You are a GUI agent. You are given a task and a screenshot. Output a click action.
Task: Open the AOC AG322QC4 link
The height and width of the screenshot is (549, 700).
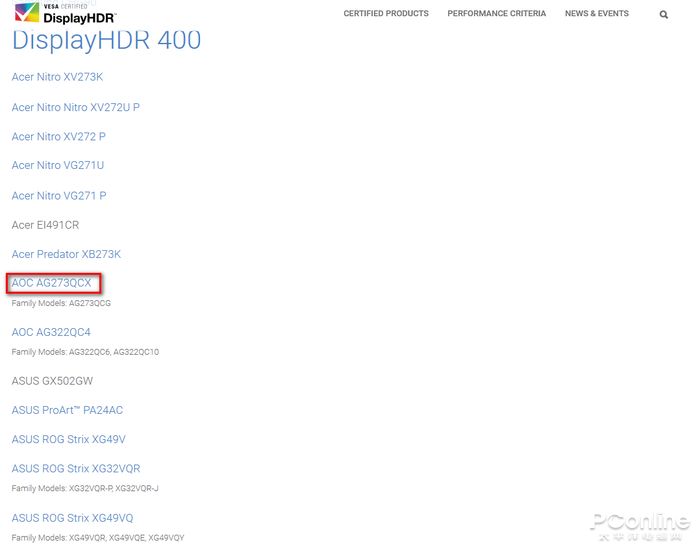point(51,332)
